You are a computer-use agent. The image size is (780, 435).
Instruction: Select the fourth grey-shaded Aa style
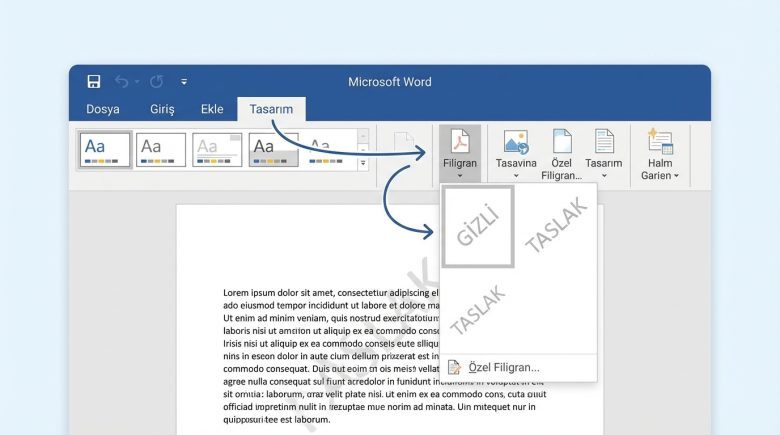[x=273, y=150]
